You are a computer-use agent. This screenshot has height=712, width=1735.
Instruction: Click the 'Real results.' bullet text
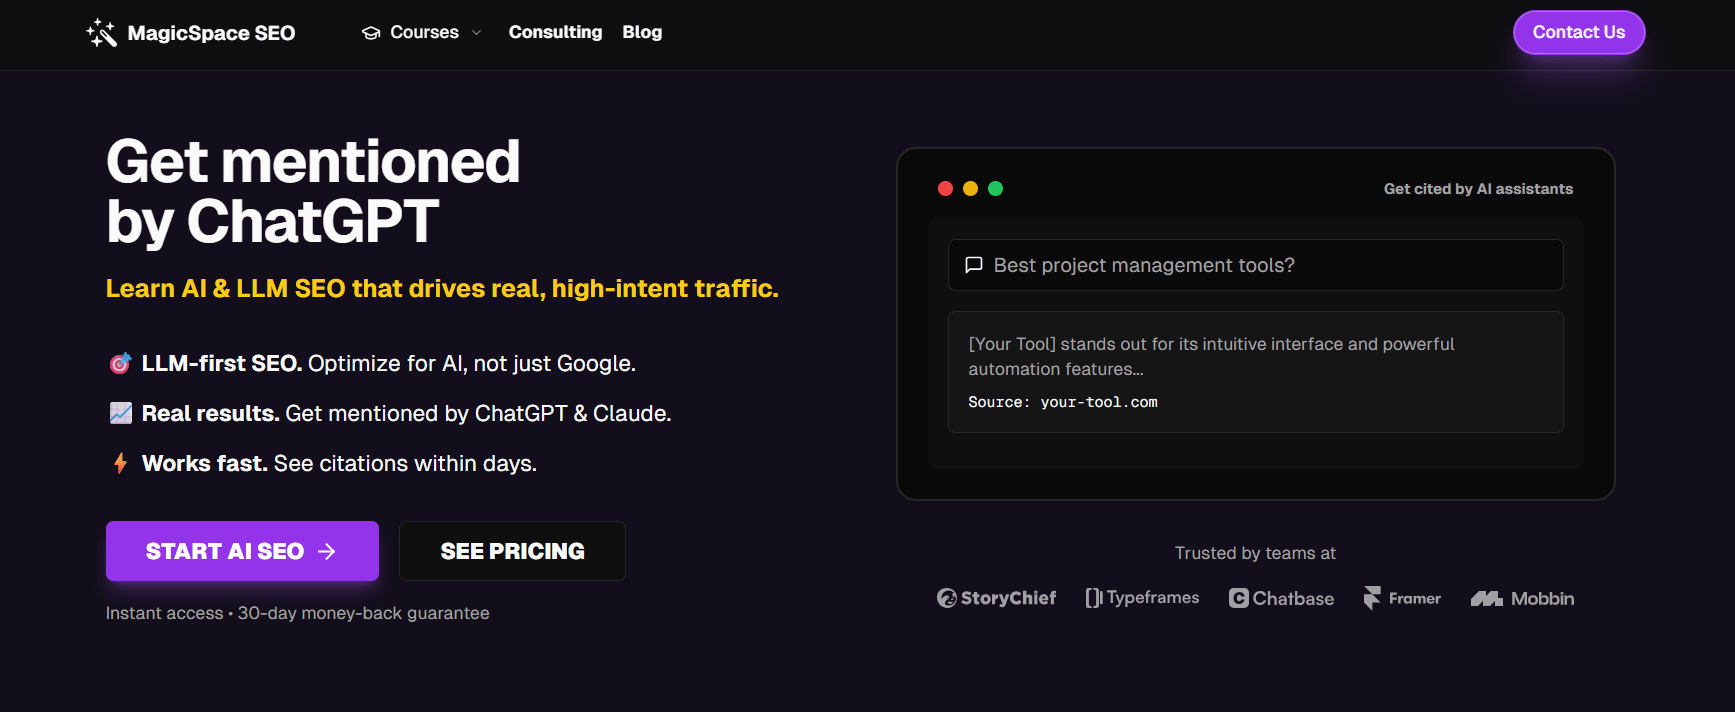tap(210, 413)
